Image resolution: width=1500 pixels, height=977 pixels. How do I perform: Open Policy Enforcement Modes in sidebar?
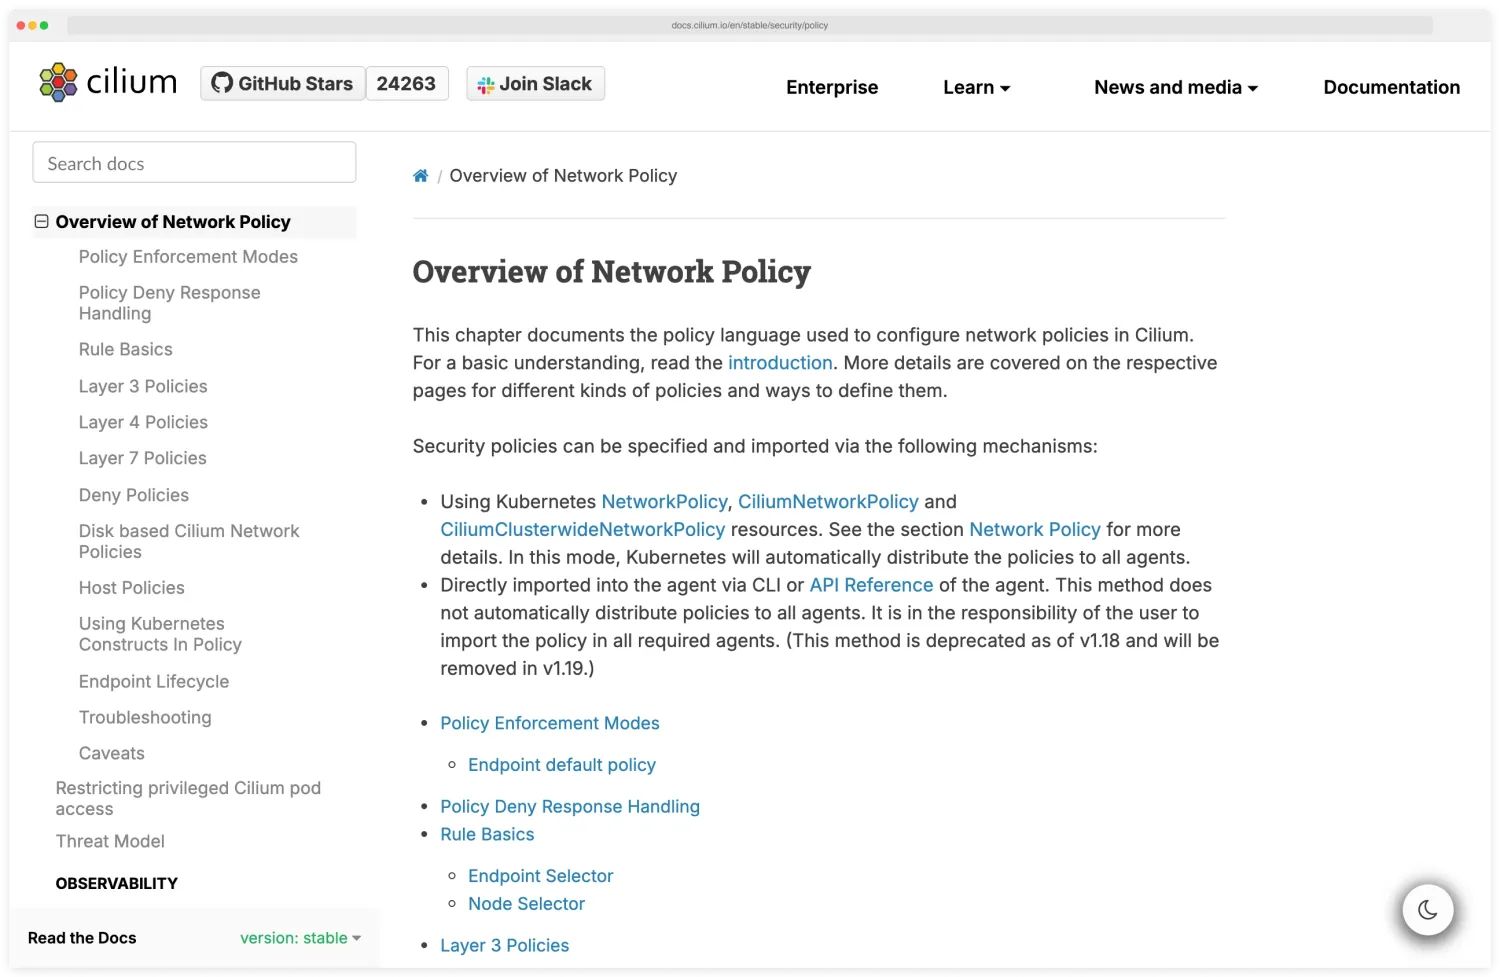coord(188,257)
